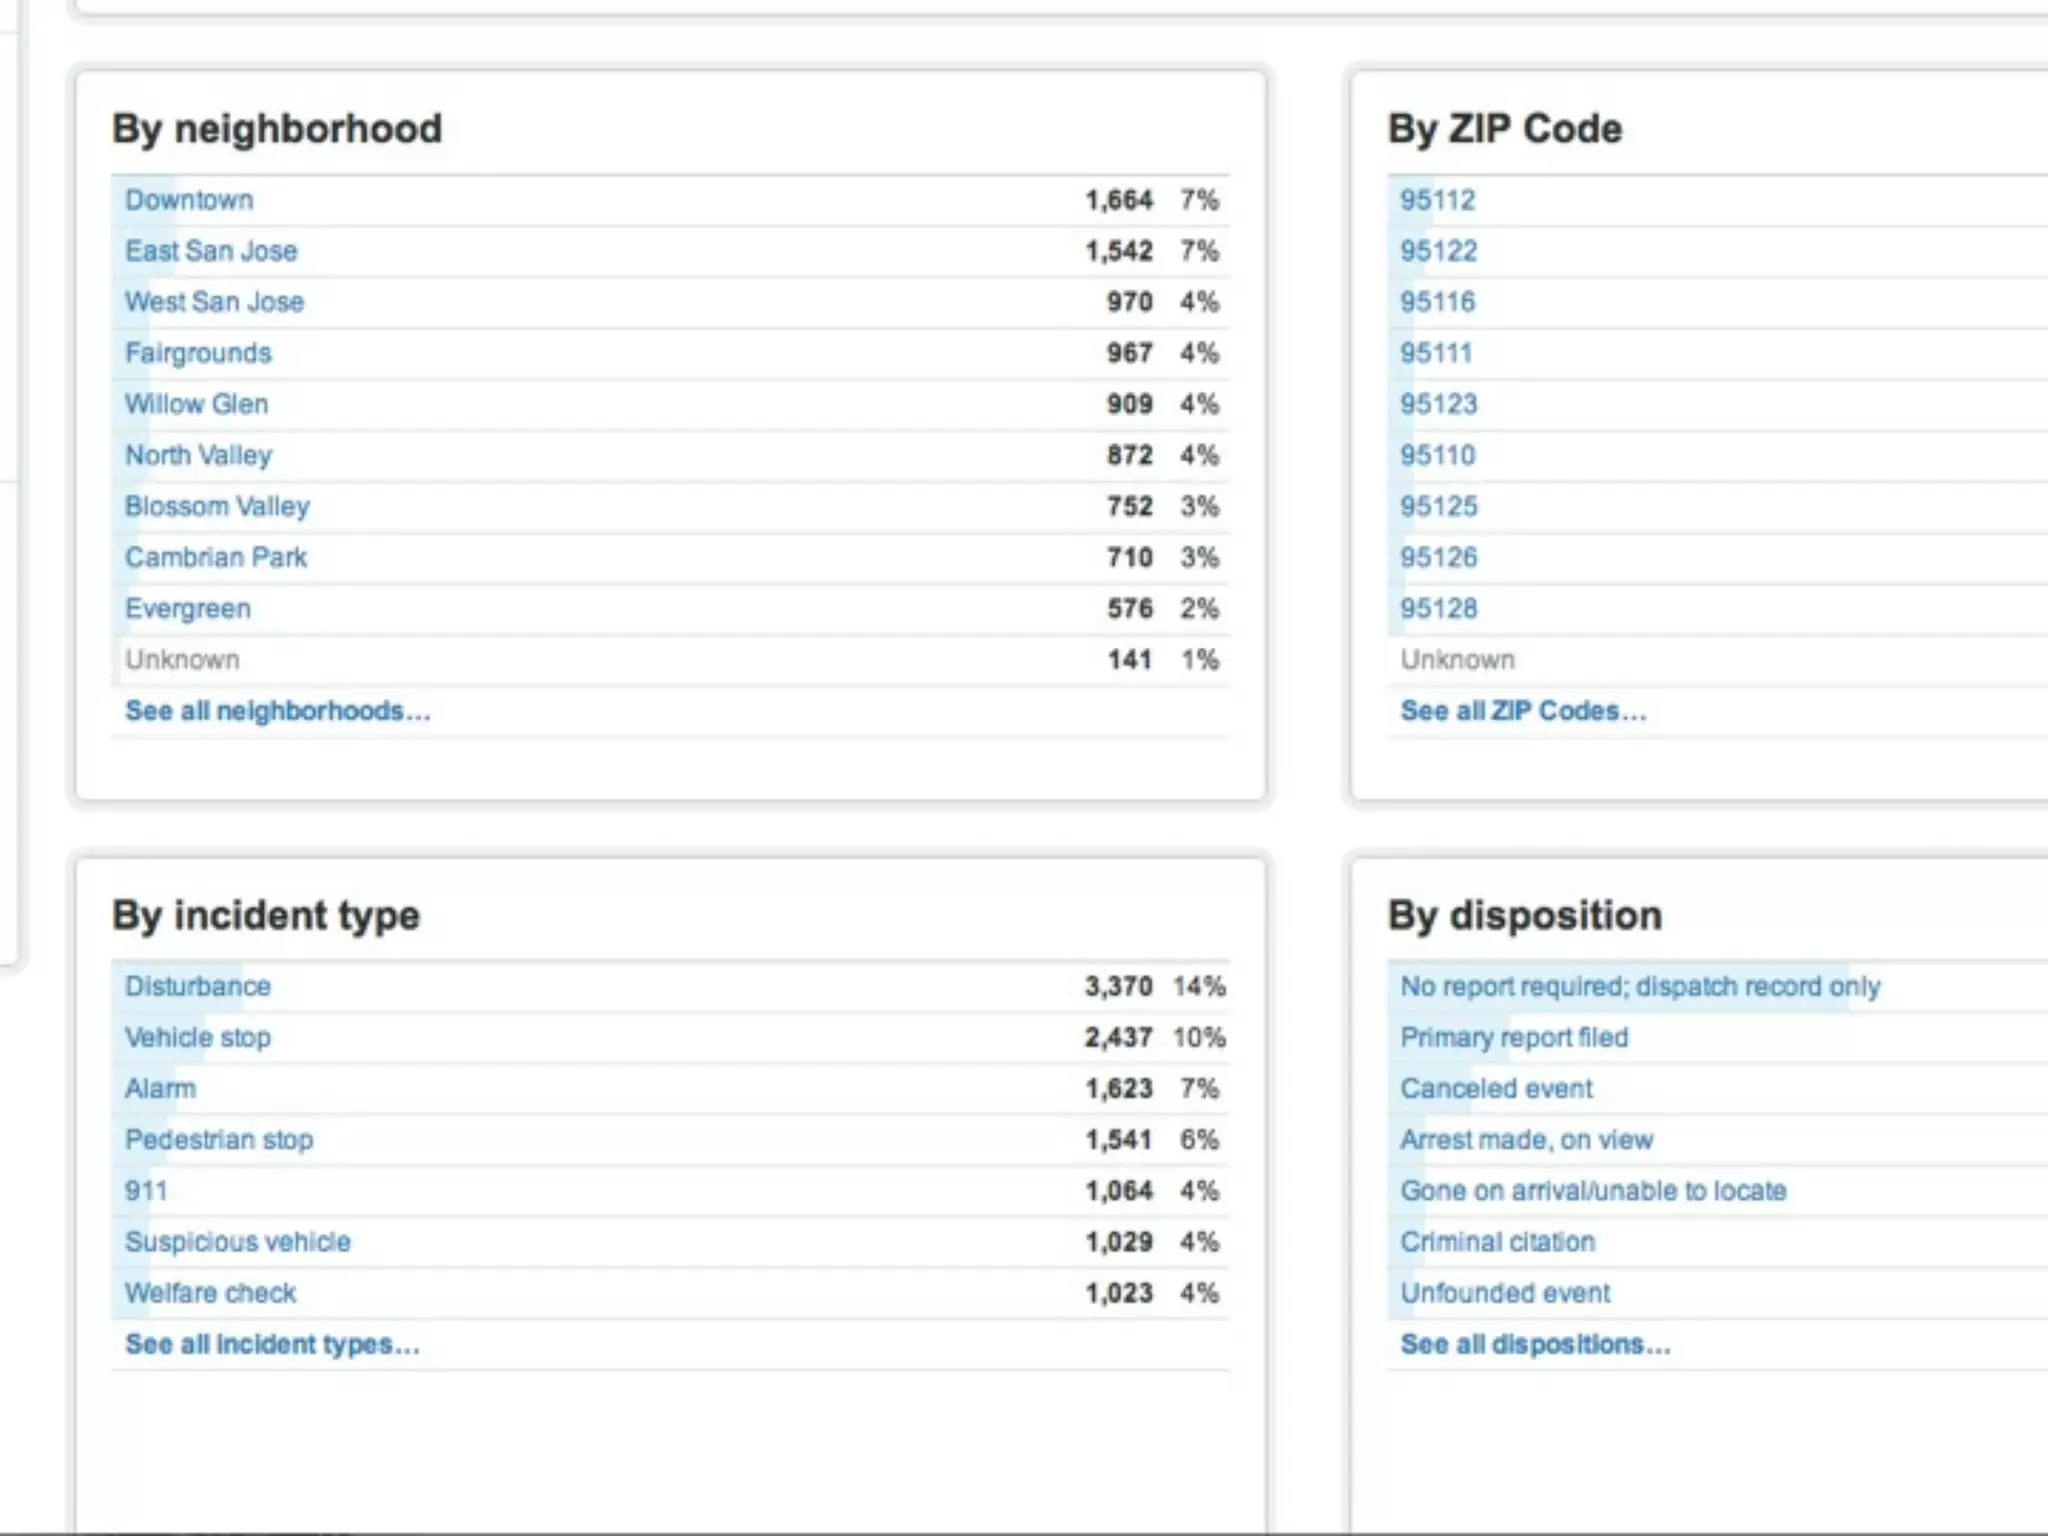Viewport: 2048px width, 1536px height.
Task: Show See all dispositions list
Action: click(1535, 1344)
